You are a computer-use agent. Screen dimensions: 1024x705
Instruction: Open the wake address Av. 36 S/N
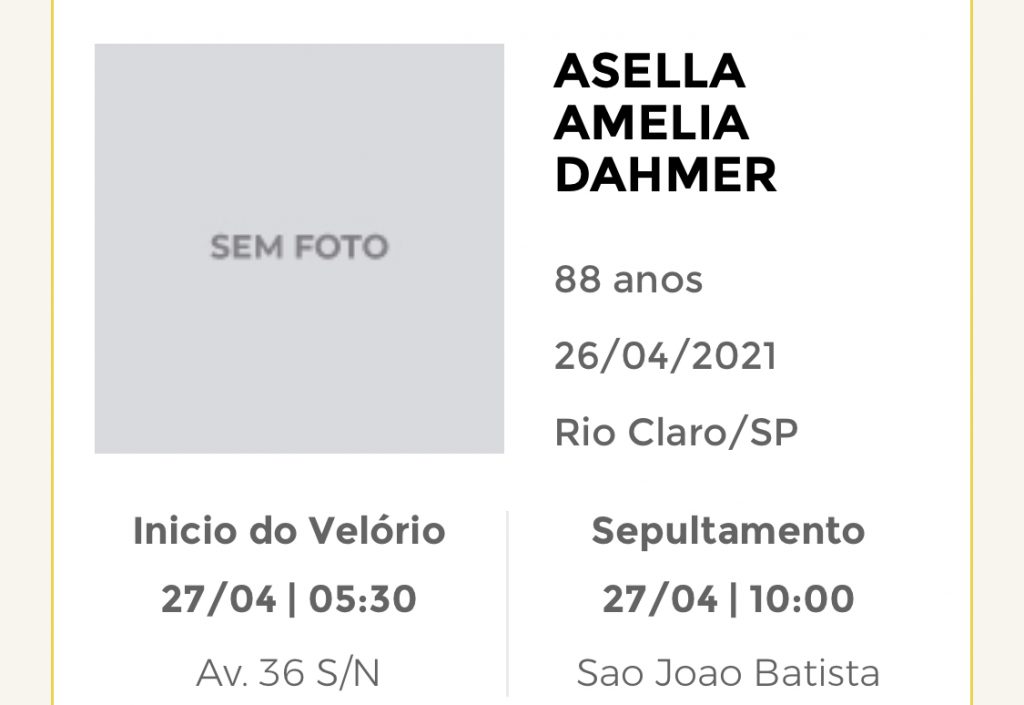[288, 673]
